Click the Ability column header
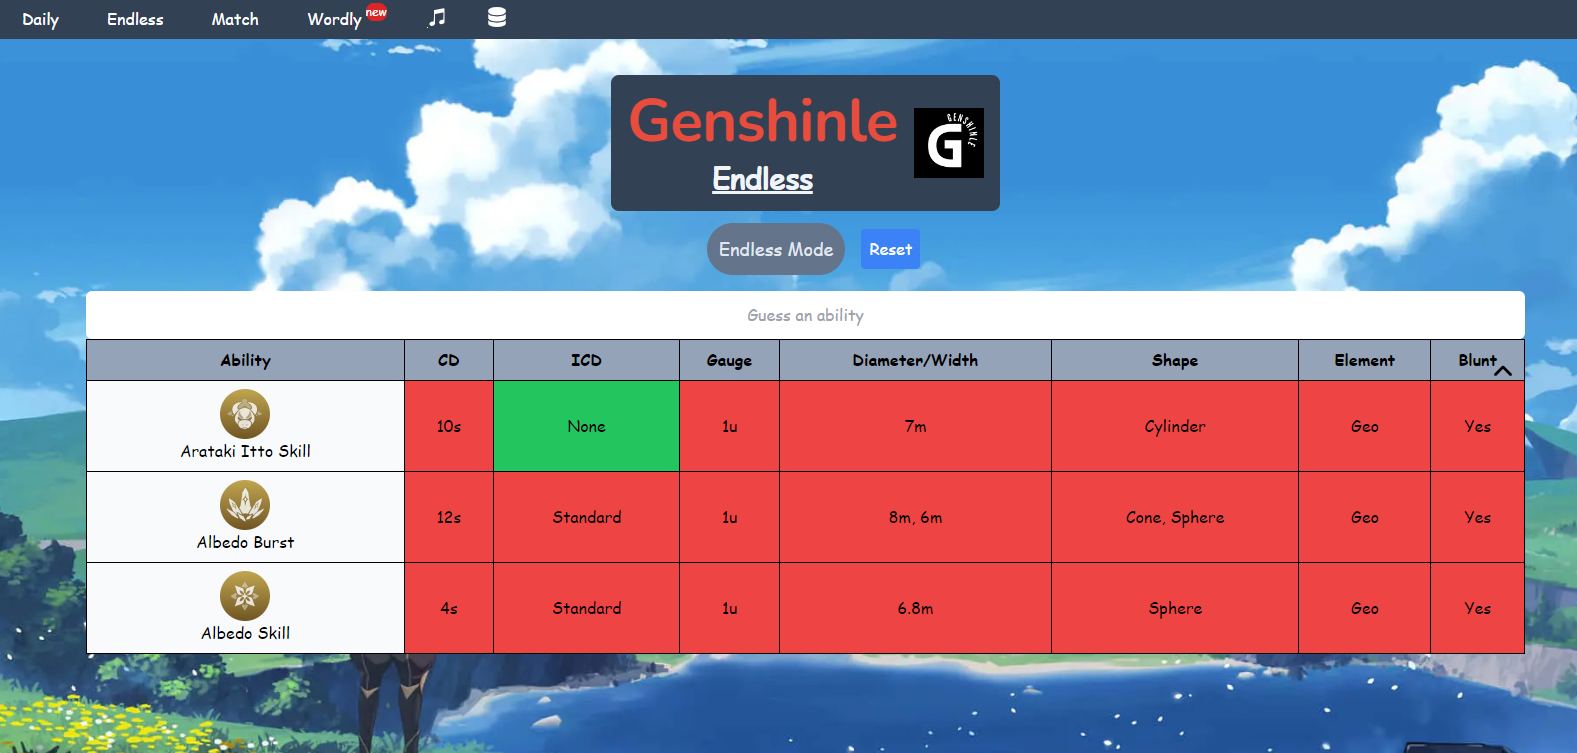Viewport: 1577px width, 753px height. click(245, 360)
